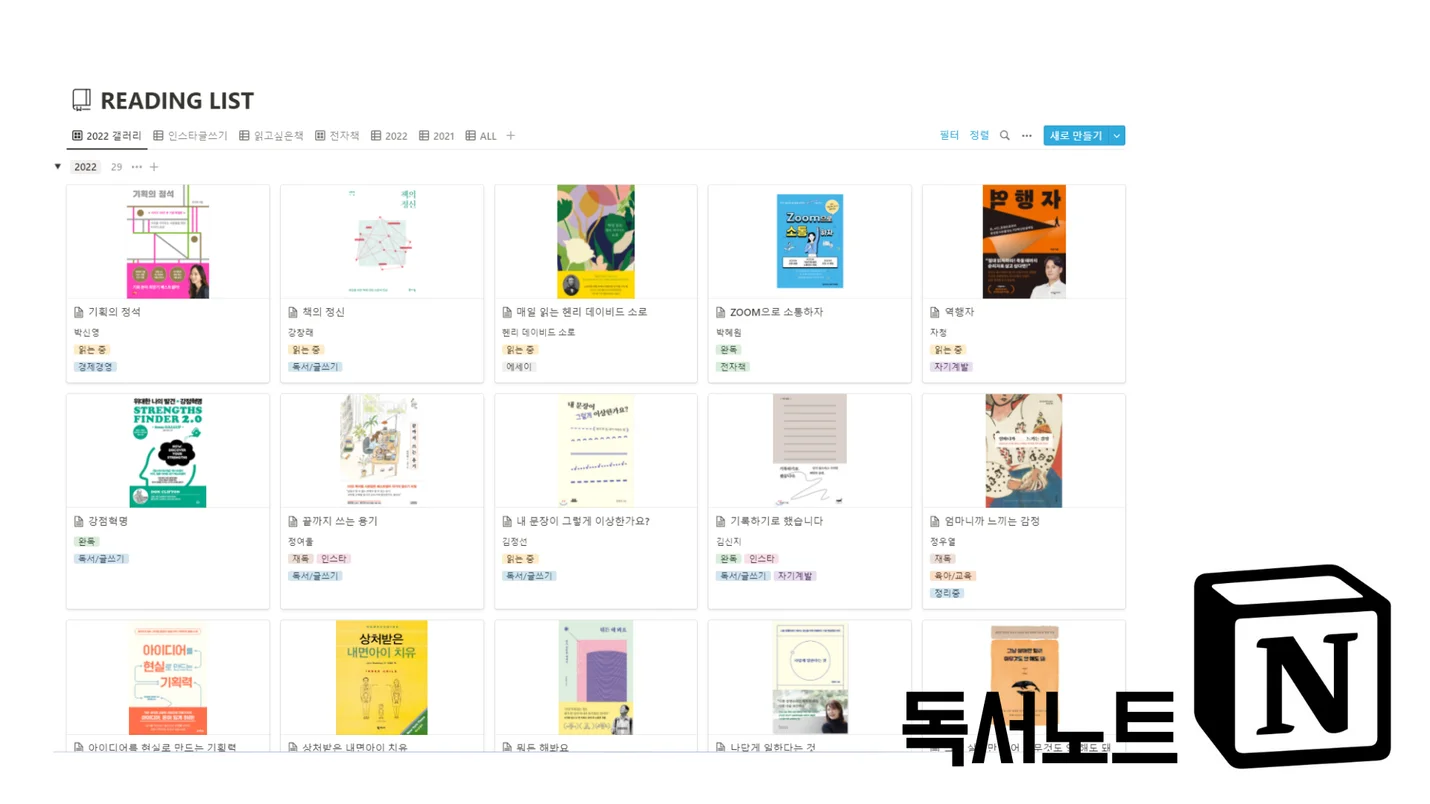Click page icon beside 역행자 title
The height and width of the screenshot is (804, 1430).
(x=935, y=312)
